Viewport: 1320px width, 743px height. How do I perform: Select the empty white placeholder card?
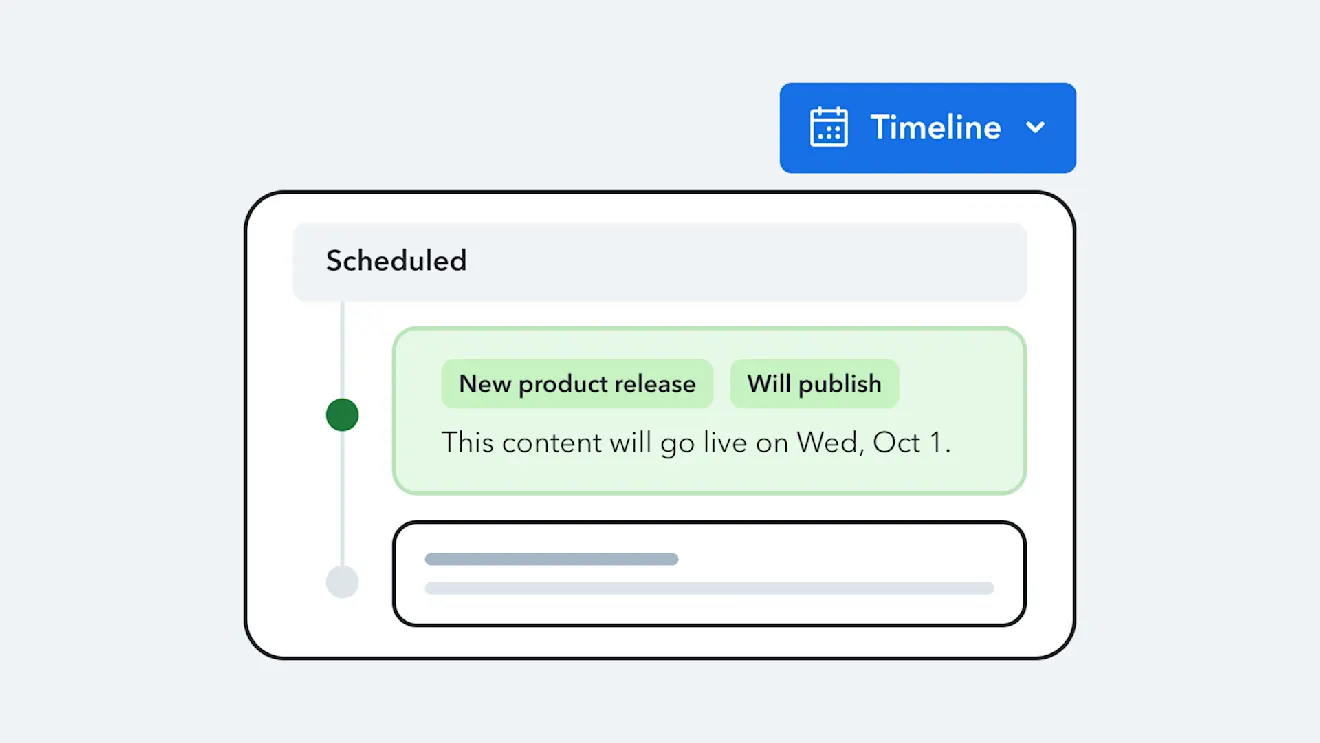pos(708,610)
